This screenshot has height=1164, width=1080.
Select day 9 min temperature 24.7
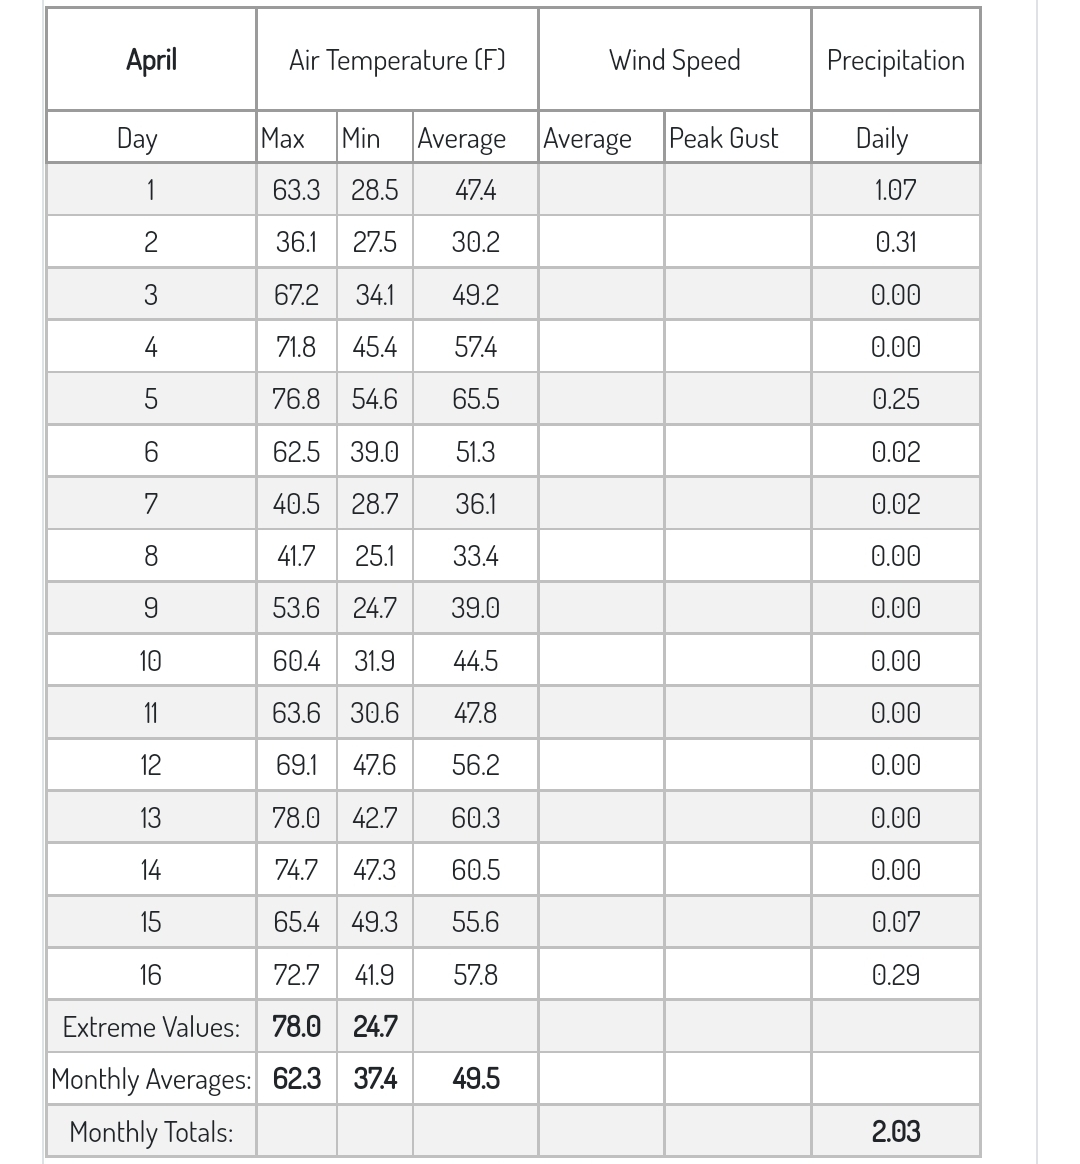(x=374, y=608)
